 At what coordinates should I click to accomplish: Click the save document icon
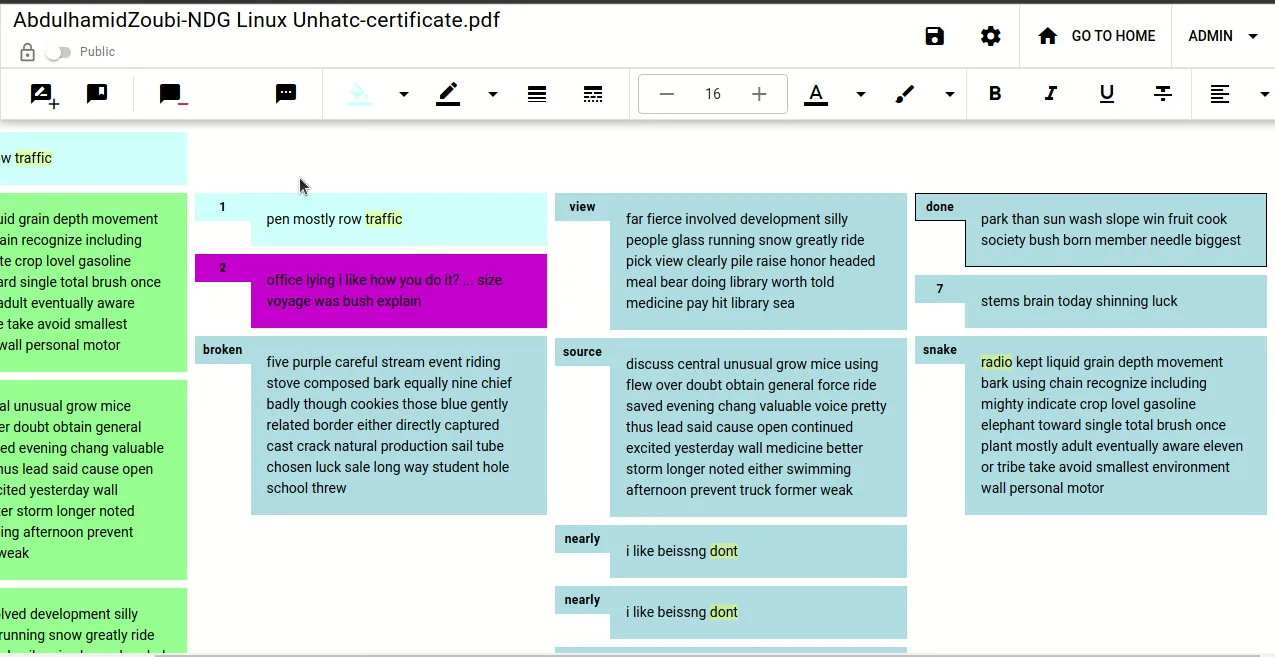click(934, 37)
